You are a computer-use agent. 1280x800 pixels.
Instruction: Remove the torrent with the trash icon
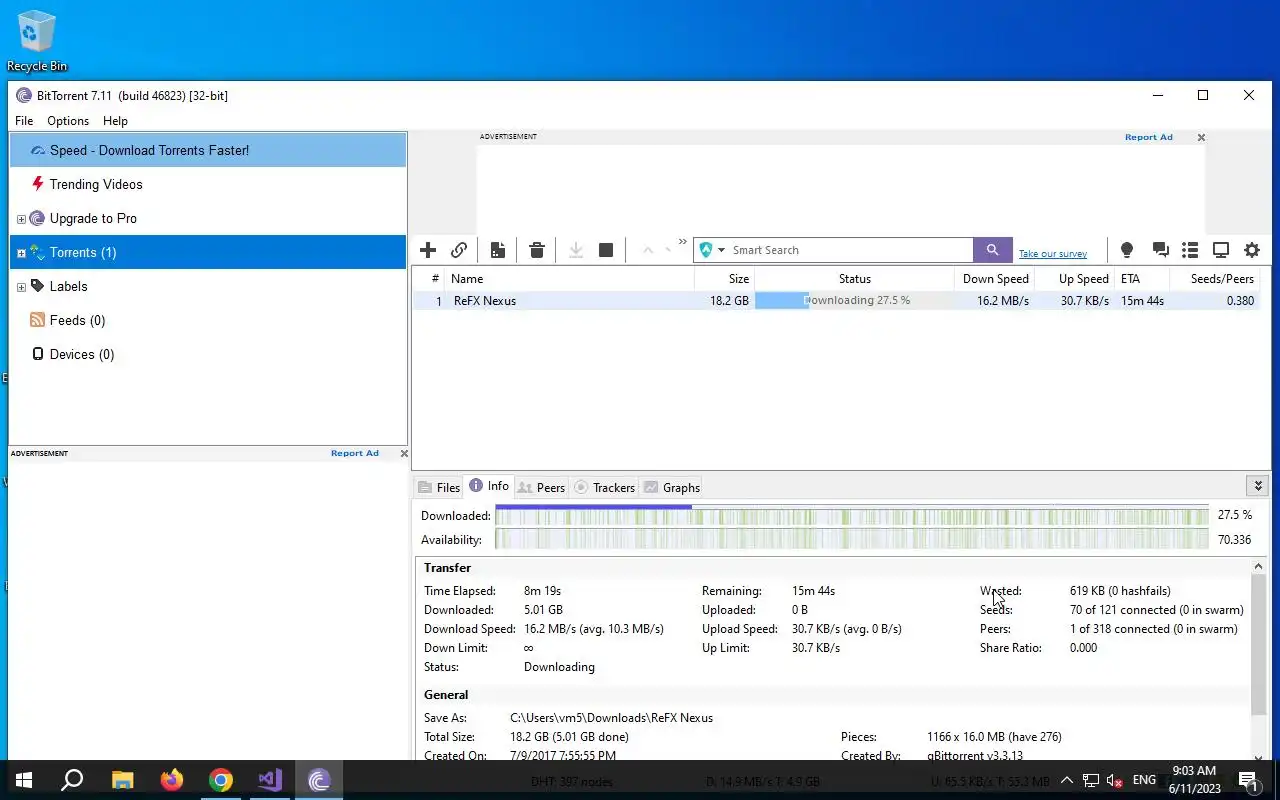(537, 250)
